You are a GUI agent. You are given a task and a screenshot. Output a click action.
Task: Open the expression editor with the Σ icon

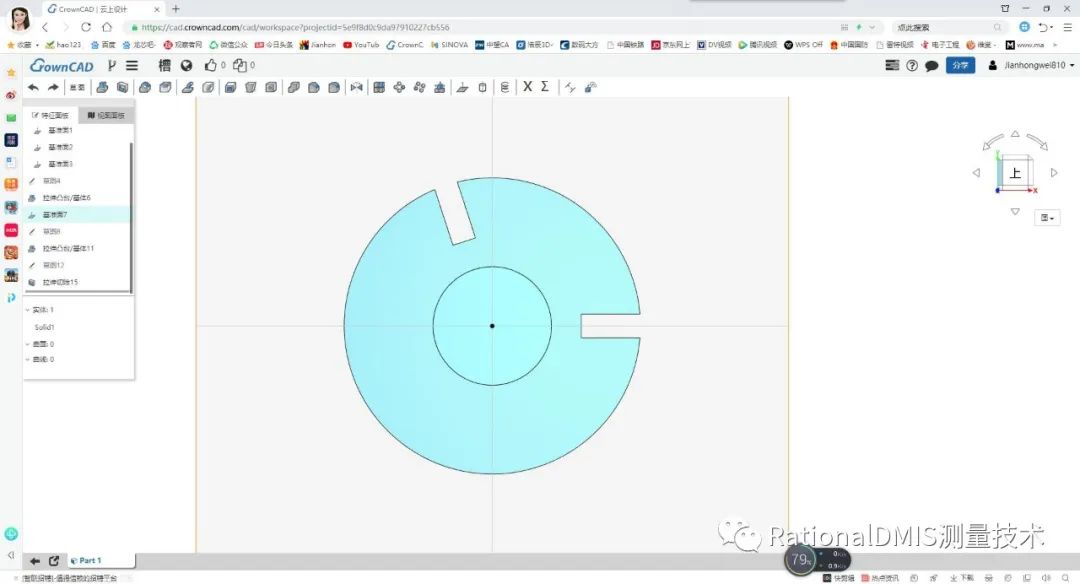click(544, 88)
